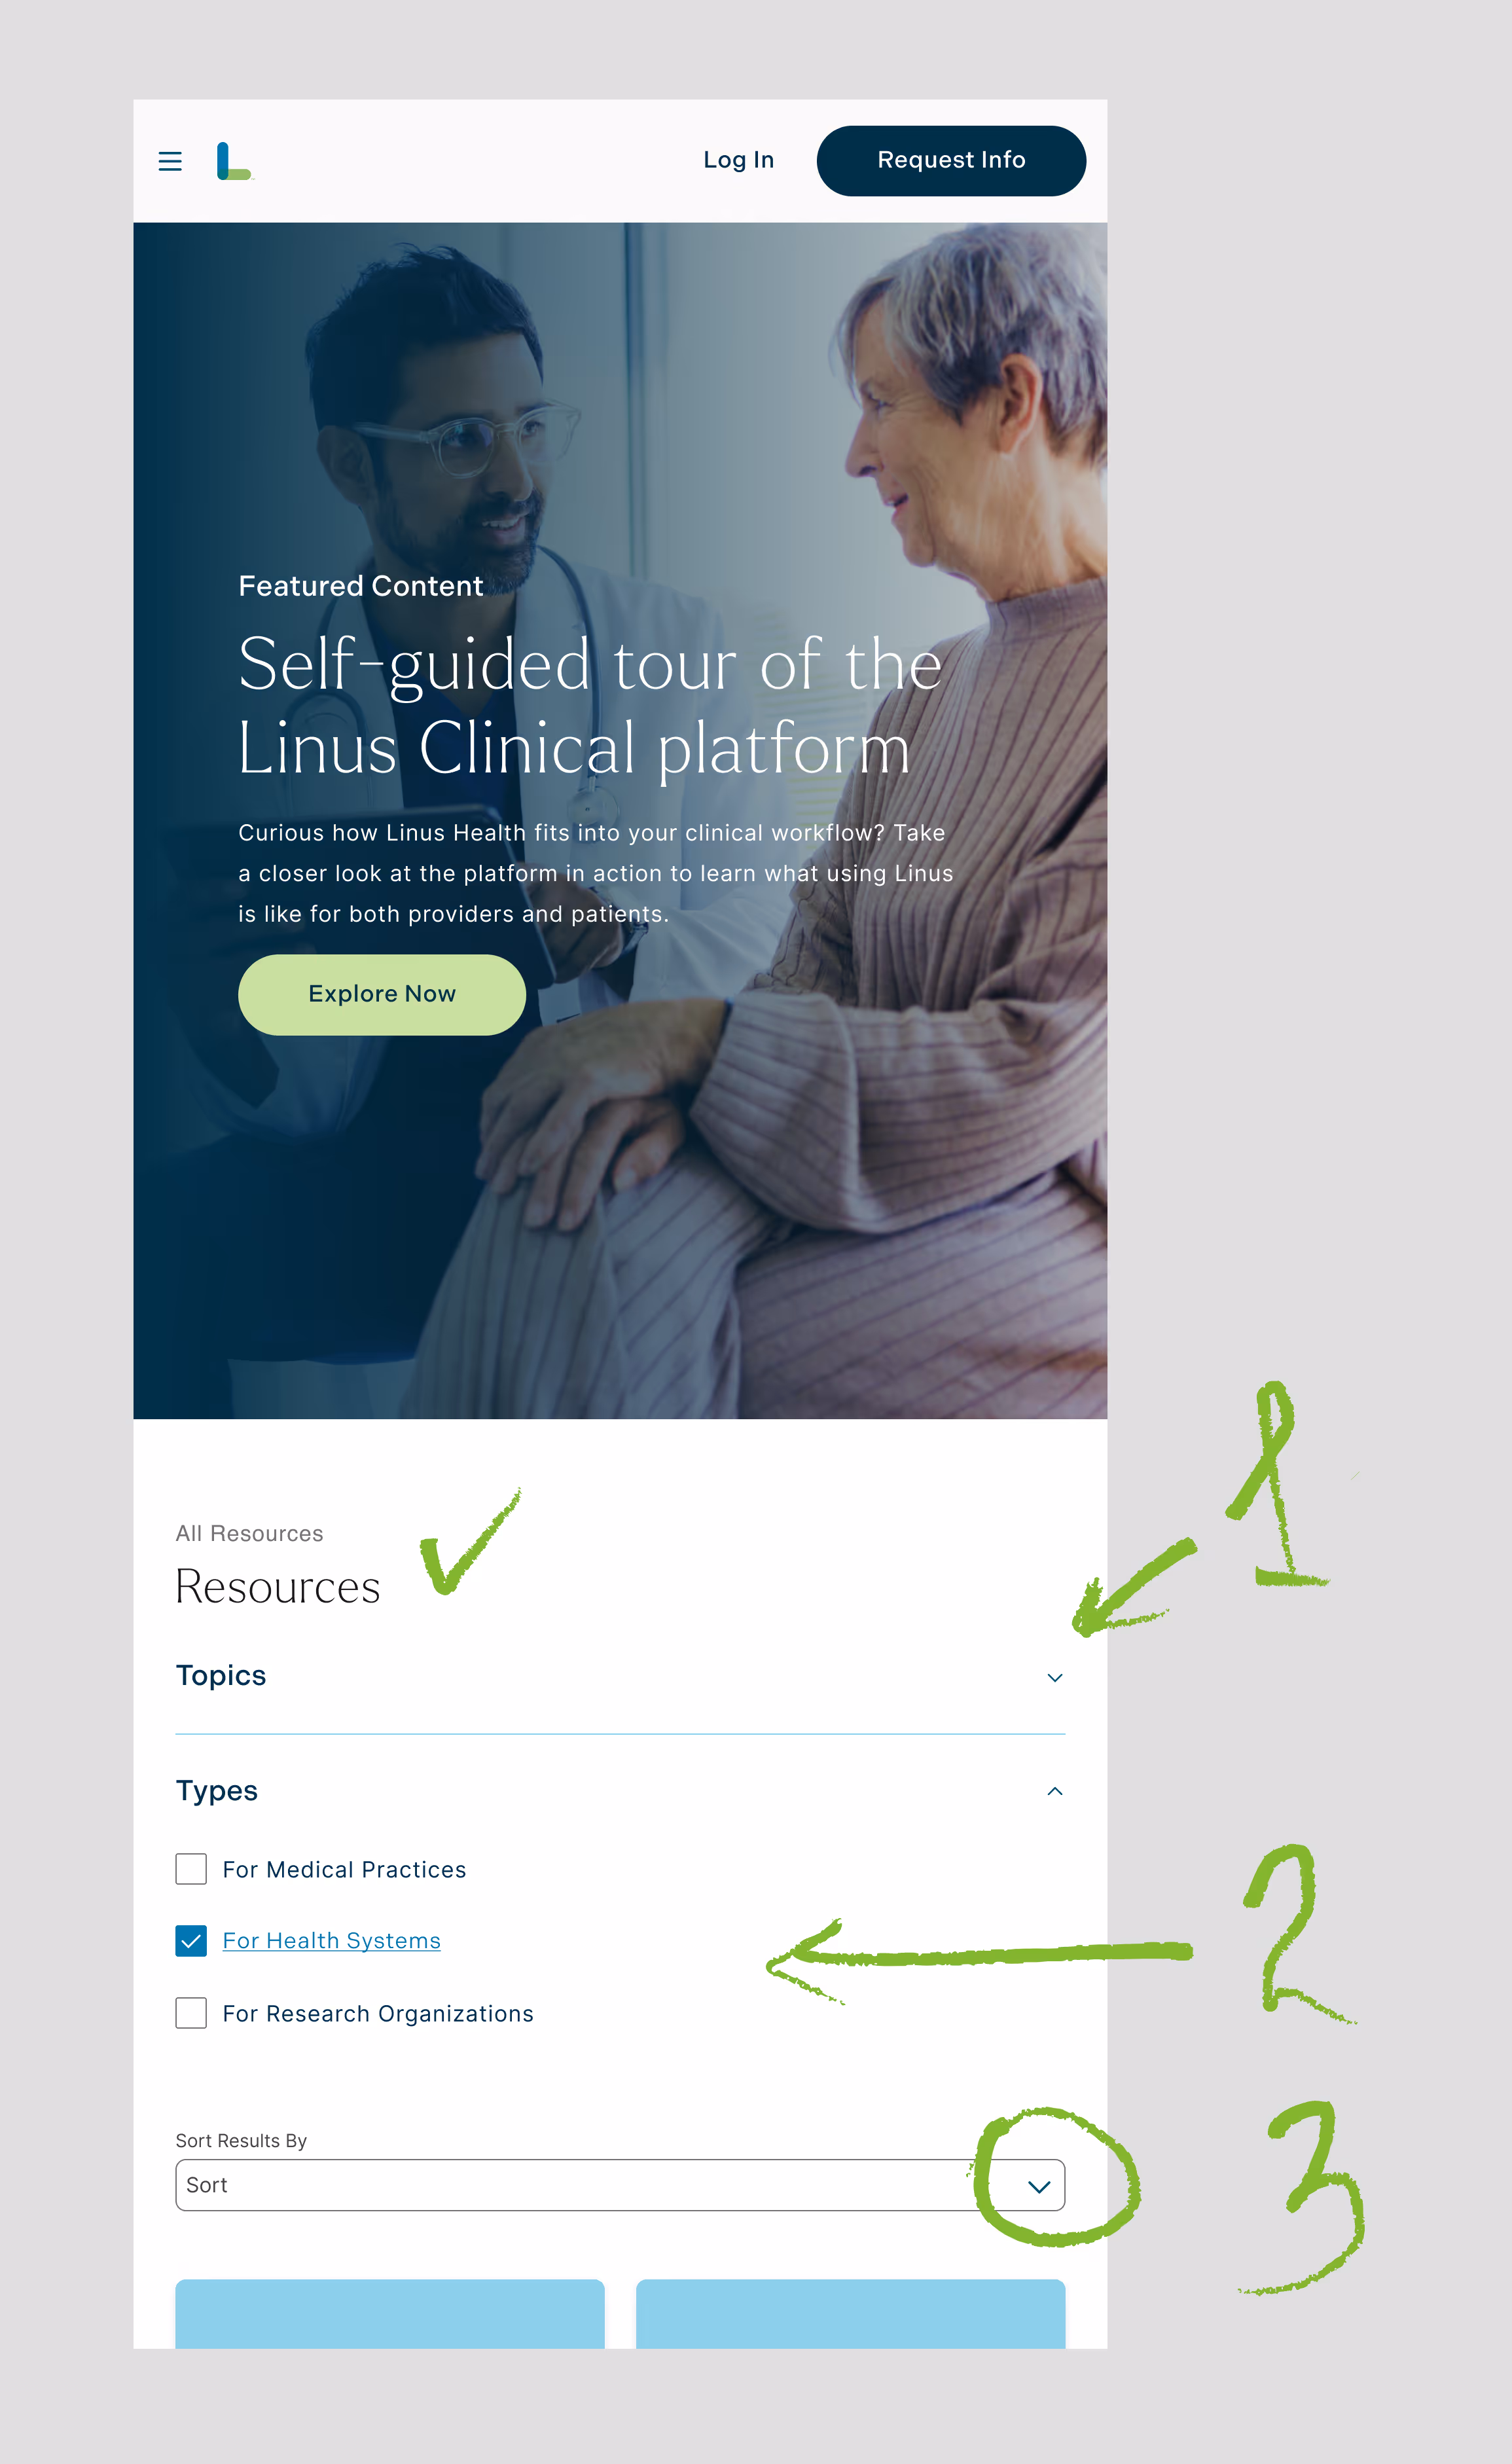Screen dimensions: 1512x2464
Task: Expand the Topics chevron arrow
Action: pyautogui.click(x=1054, y=1677)
